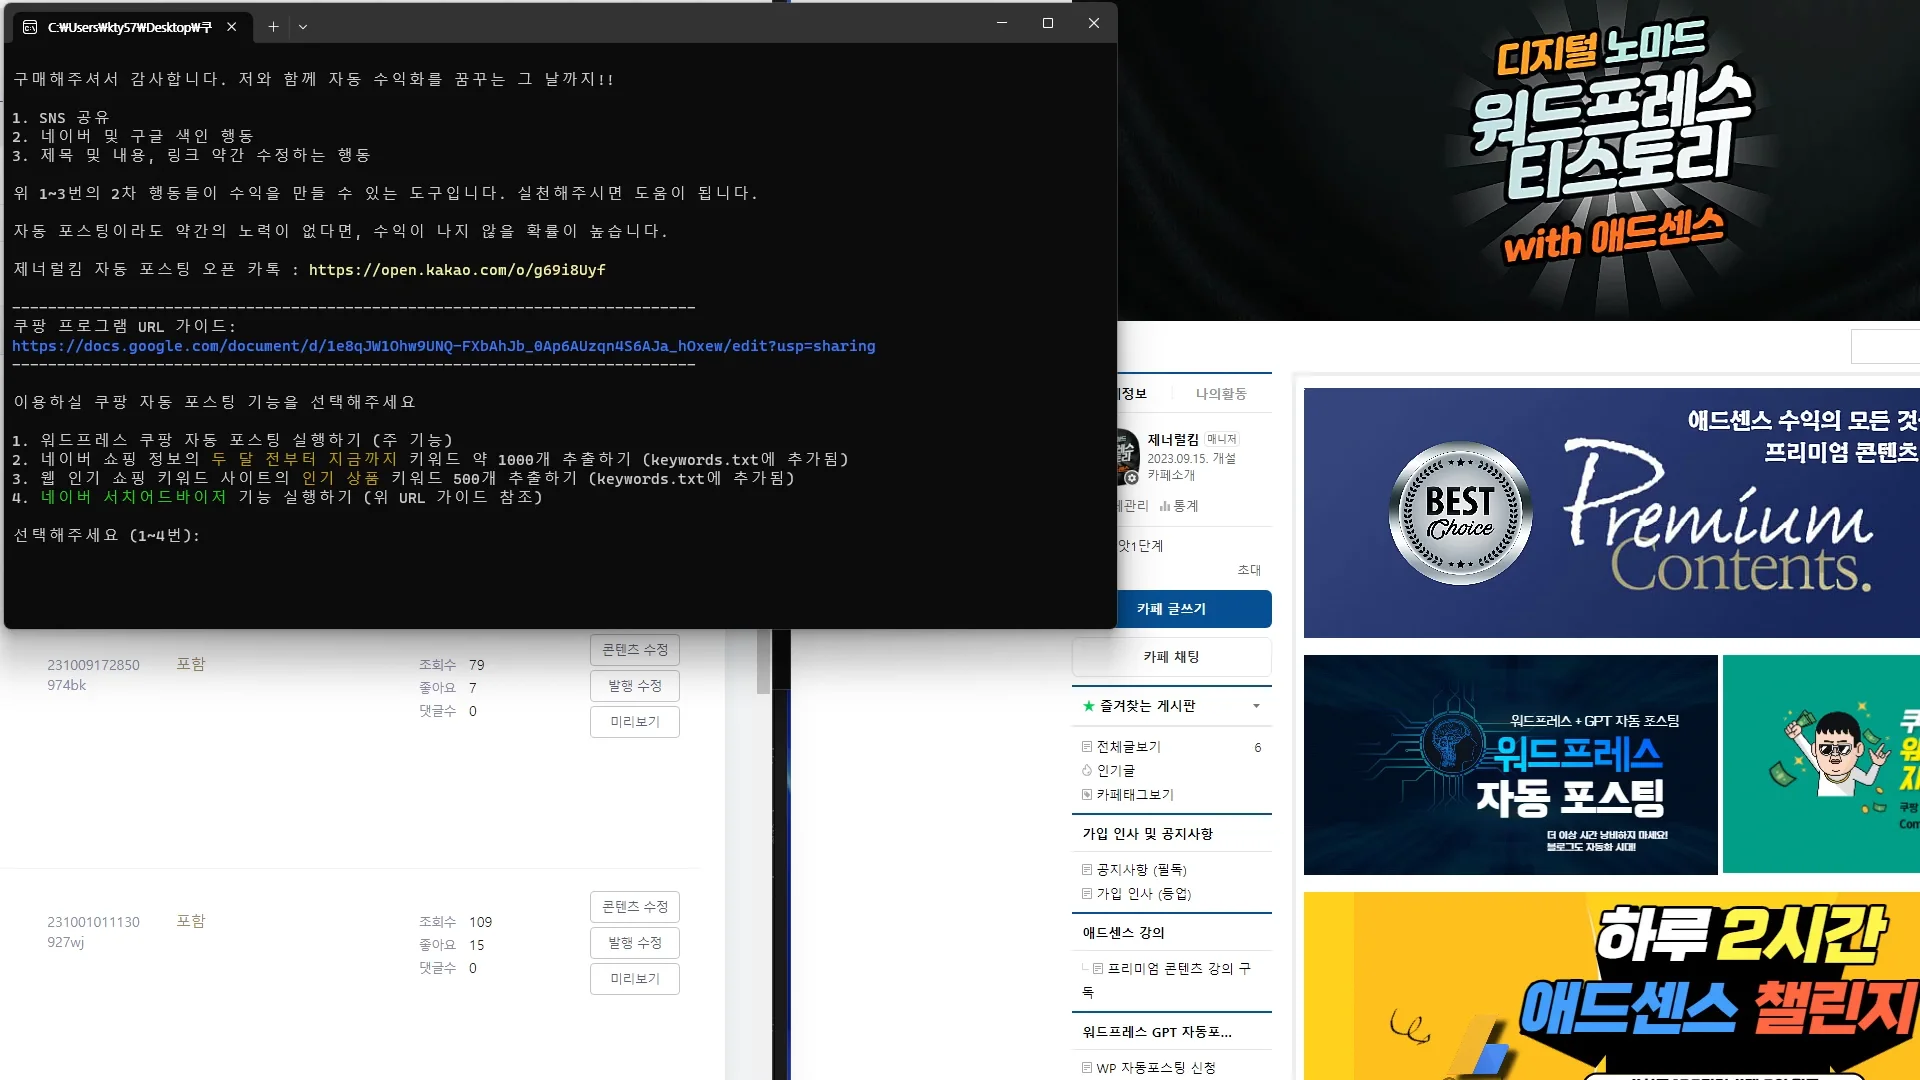Click the terminal icon in the tab title
Viewport: 1920px width, 1080px height.
(30, 27)
